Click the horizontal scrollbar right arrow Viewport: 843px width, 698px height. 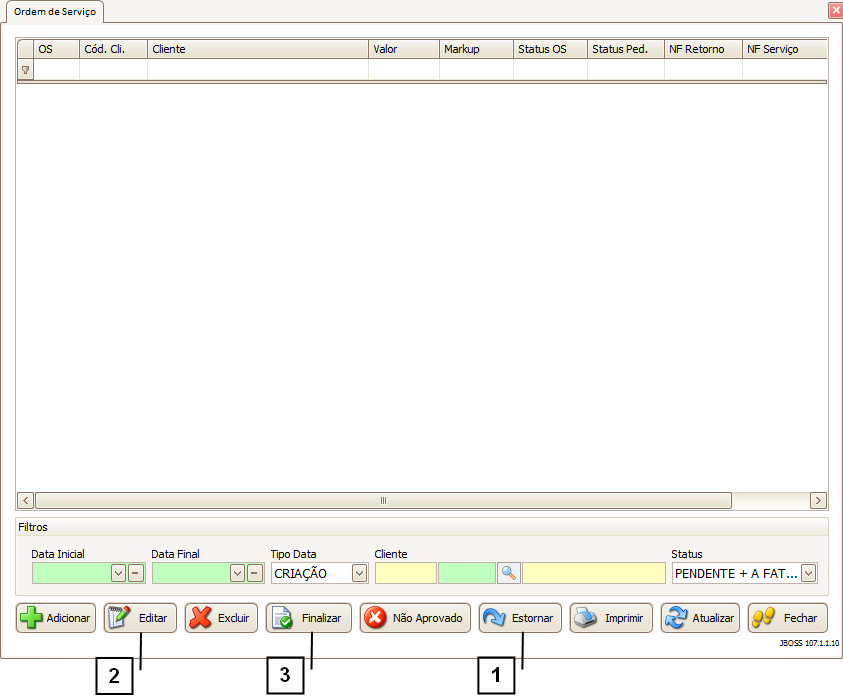(x=818, y=500)
